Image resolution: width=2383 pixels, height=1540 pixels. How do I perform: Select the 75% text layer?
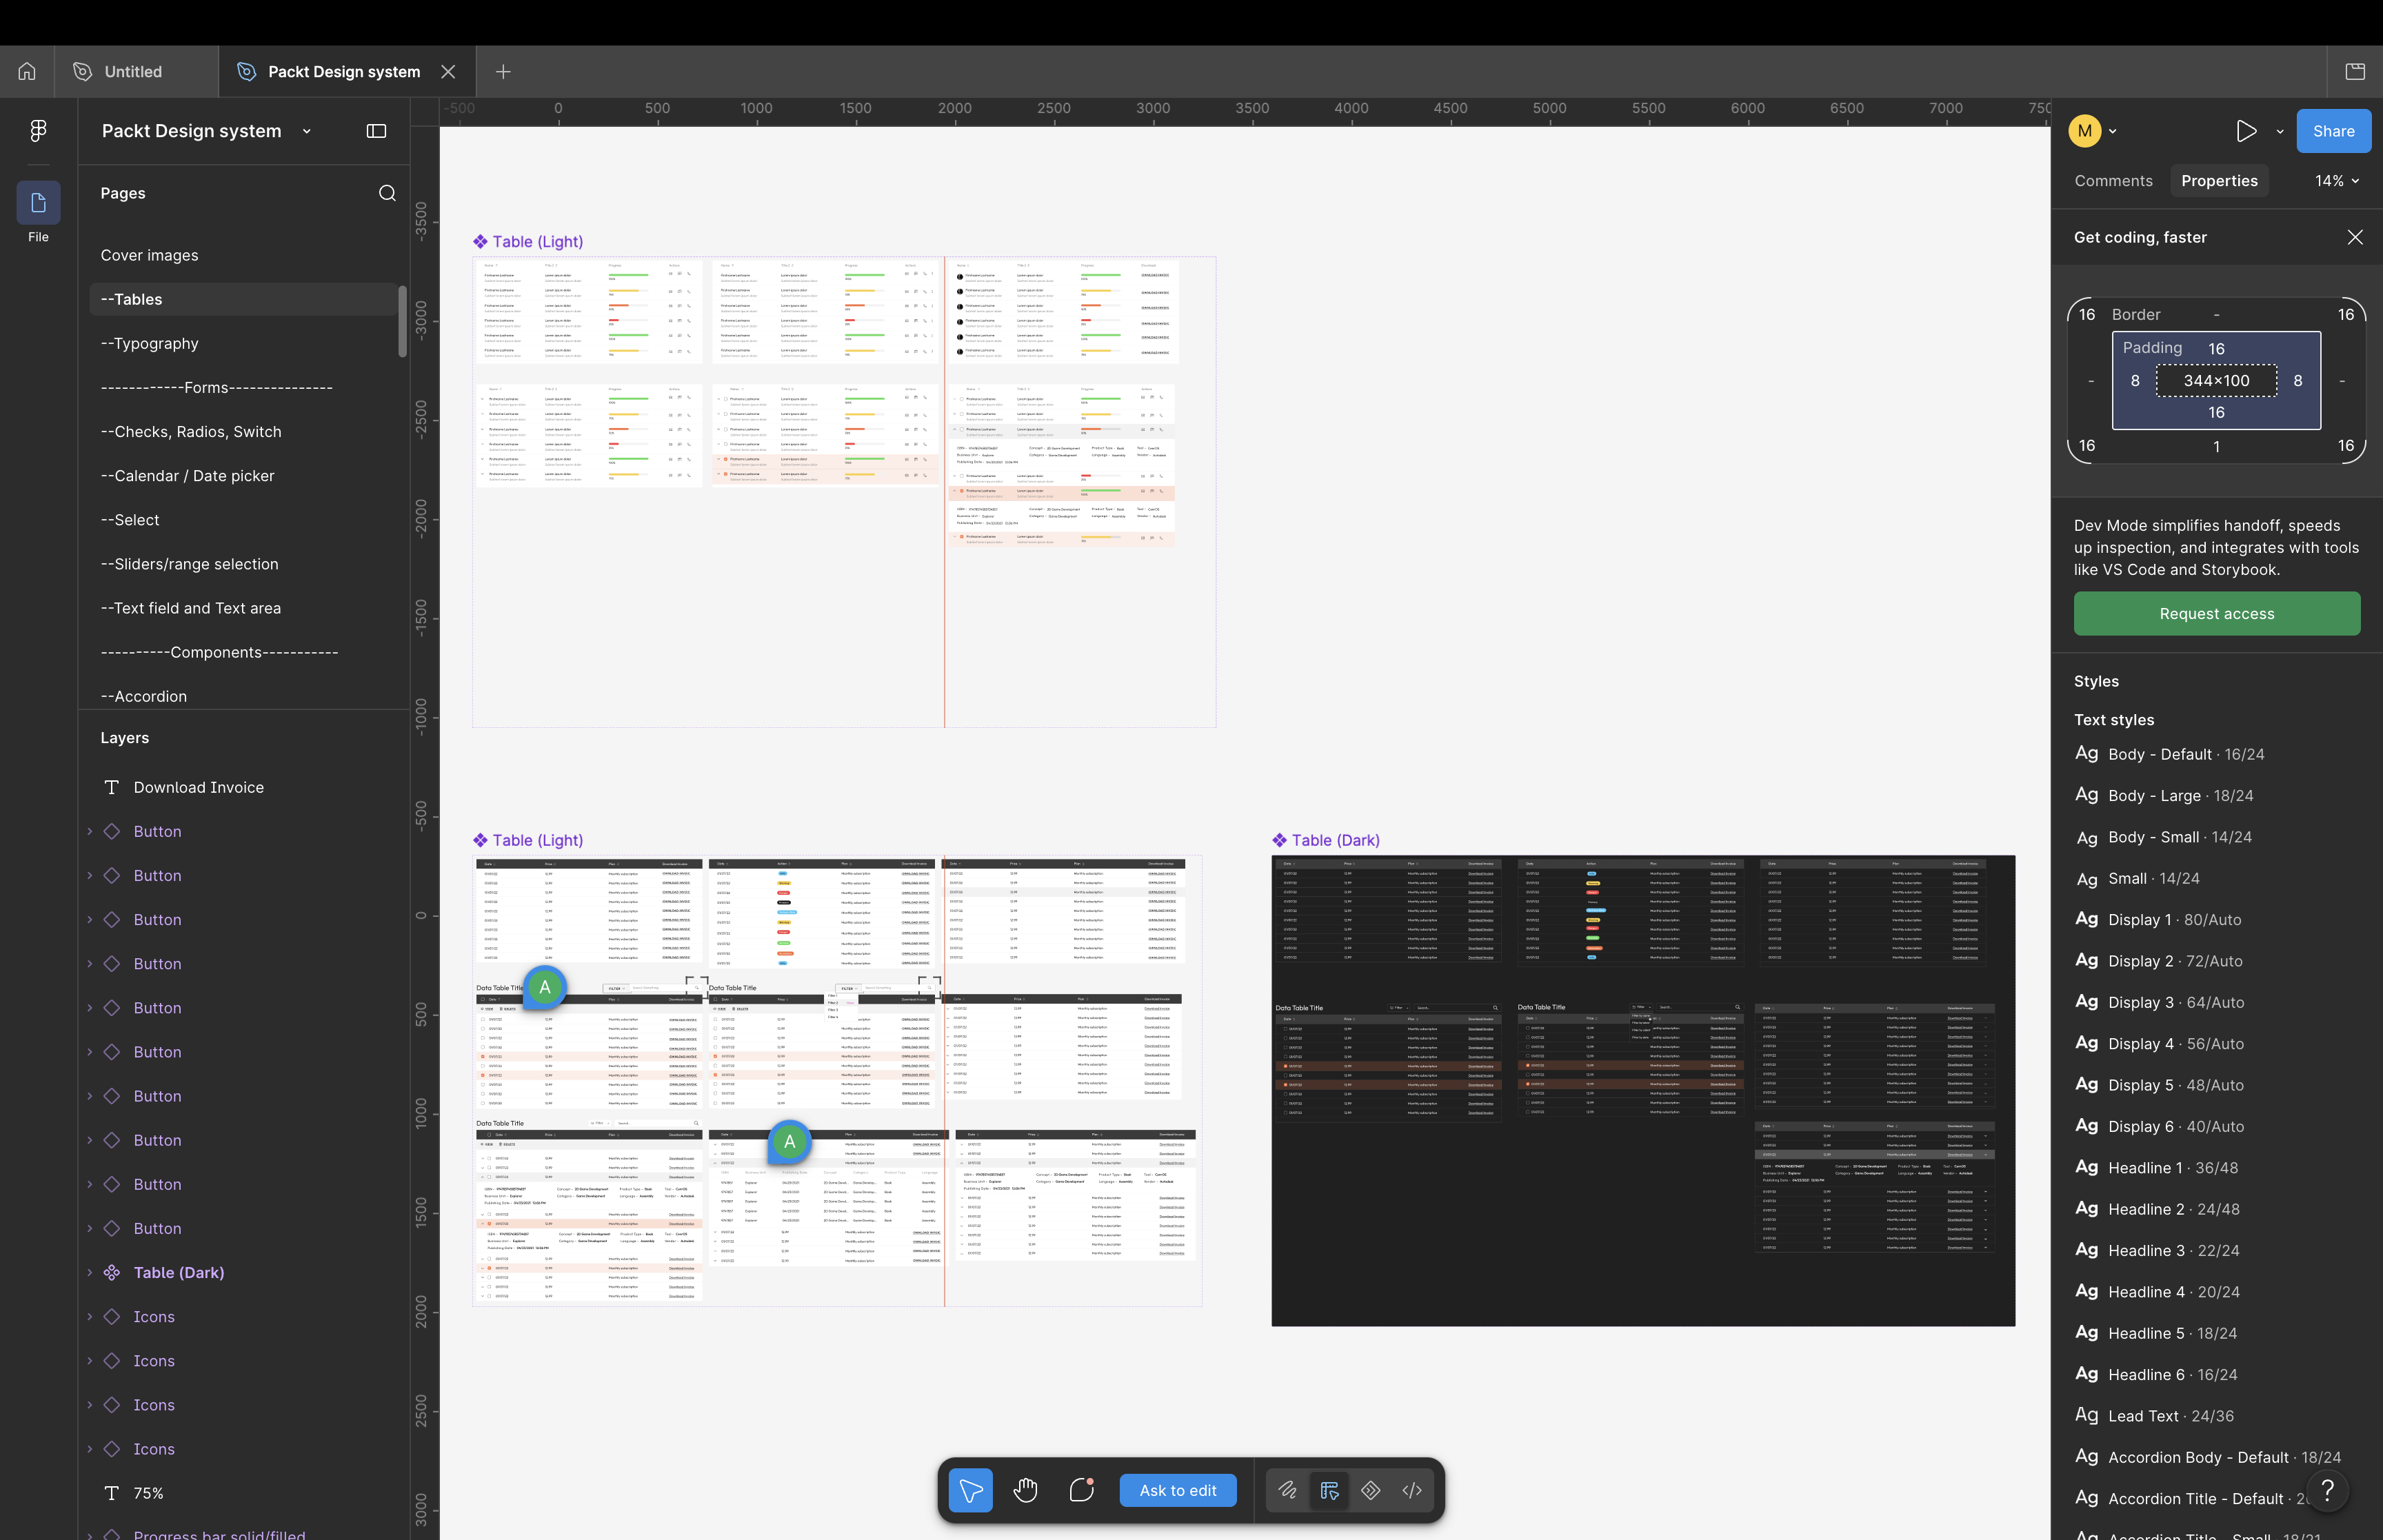(x=148, y=1492)
